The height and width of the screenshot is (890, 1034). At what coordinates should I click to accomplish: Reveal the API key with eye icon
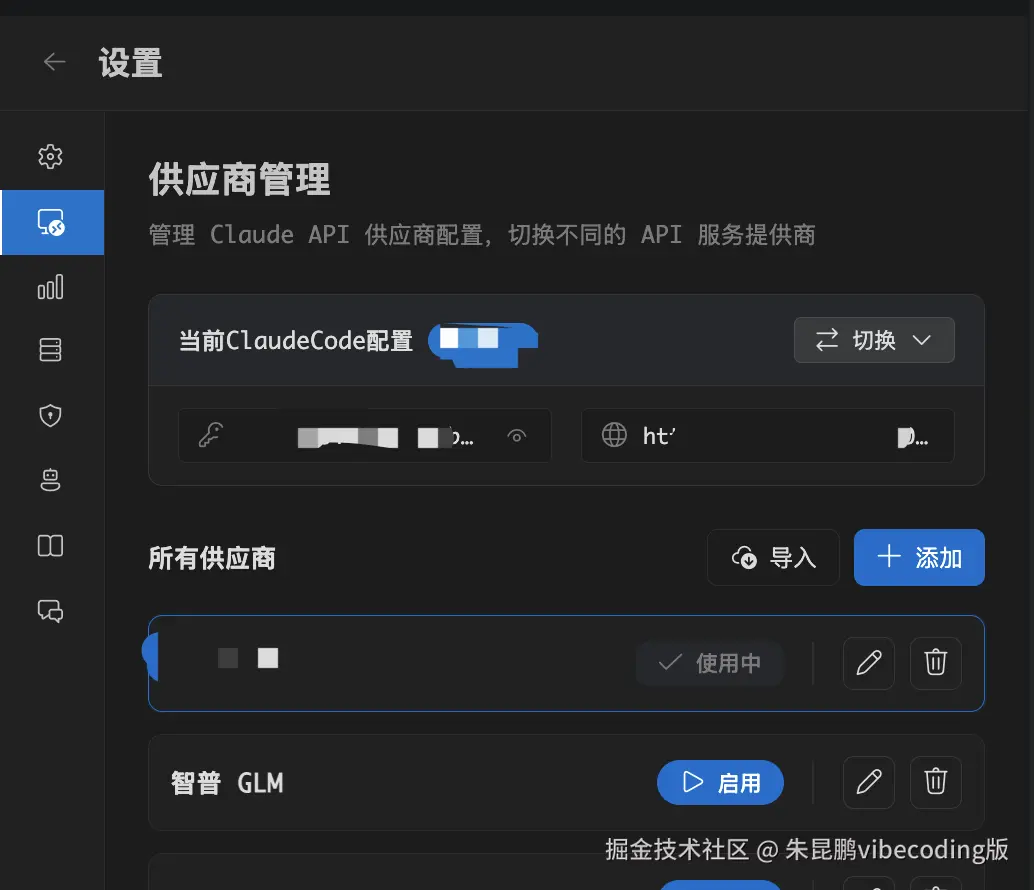(x=517, y=436)
